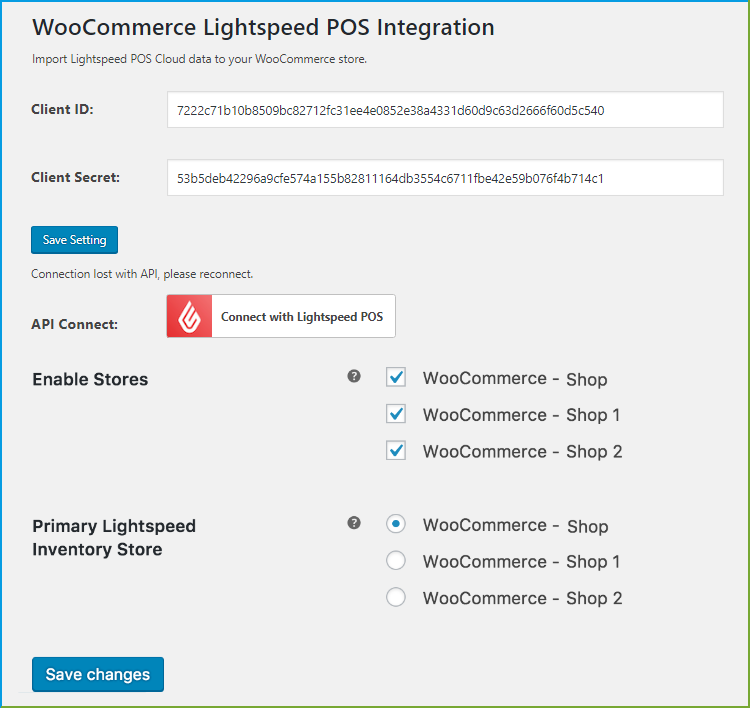Click the 'Connection lost with API' message

142,274
